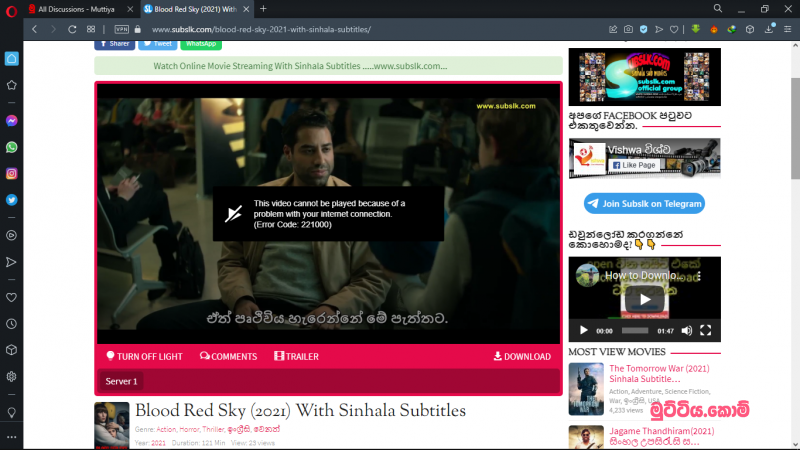Take a snapshot with the camera icon

tap(628, 30)
